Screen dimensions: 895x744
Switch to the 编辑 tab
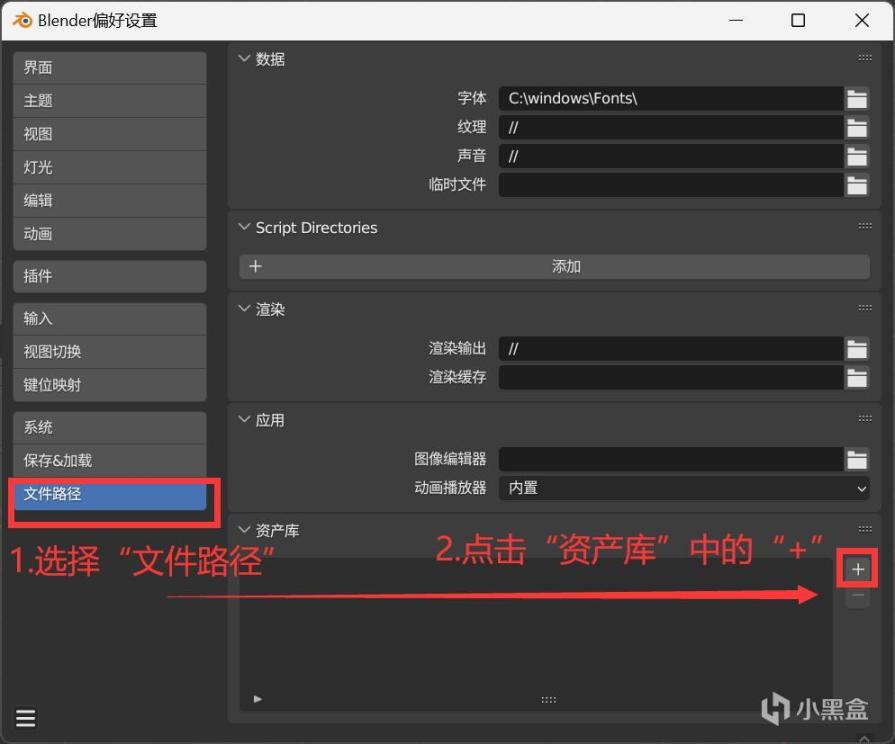coord(110,200)
